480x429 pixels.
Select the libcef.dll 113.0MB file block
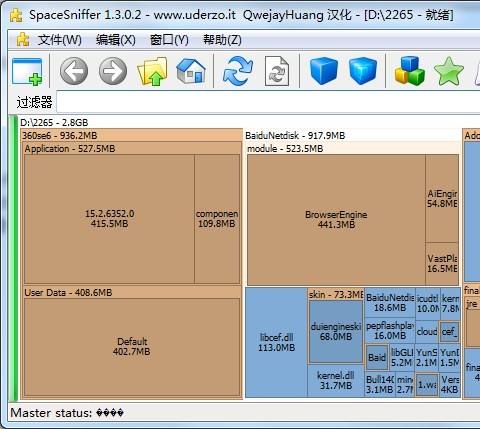(x=276, y=342)
